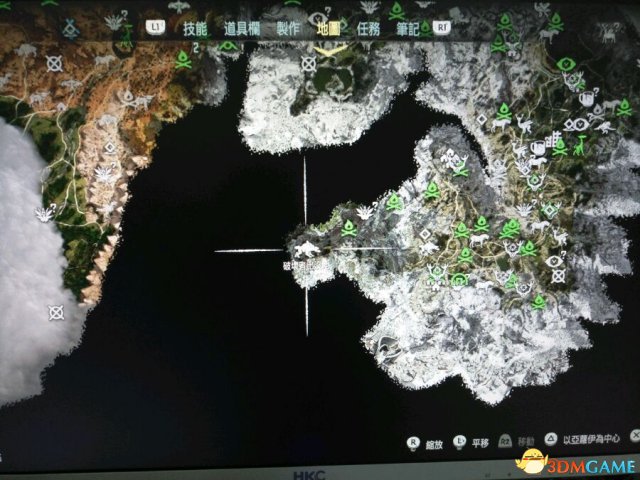The height and width of the screenshot is (480, 640).
Task: Open the 技能 skills tab
Action: point(195,29)
